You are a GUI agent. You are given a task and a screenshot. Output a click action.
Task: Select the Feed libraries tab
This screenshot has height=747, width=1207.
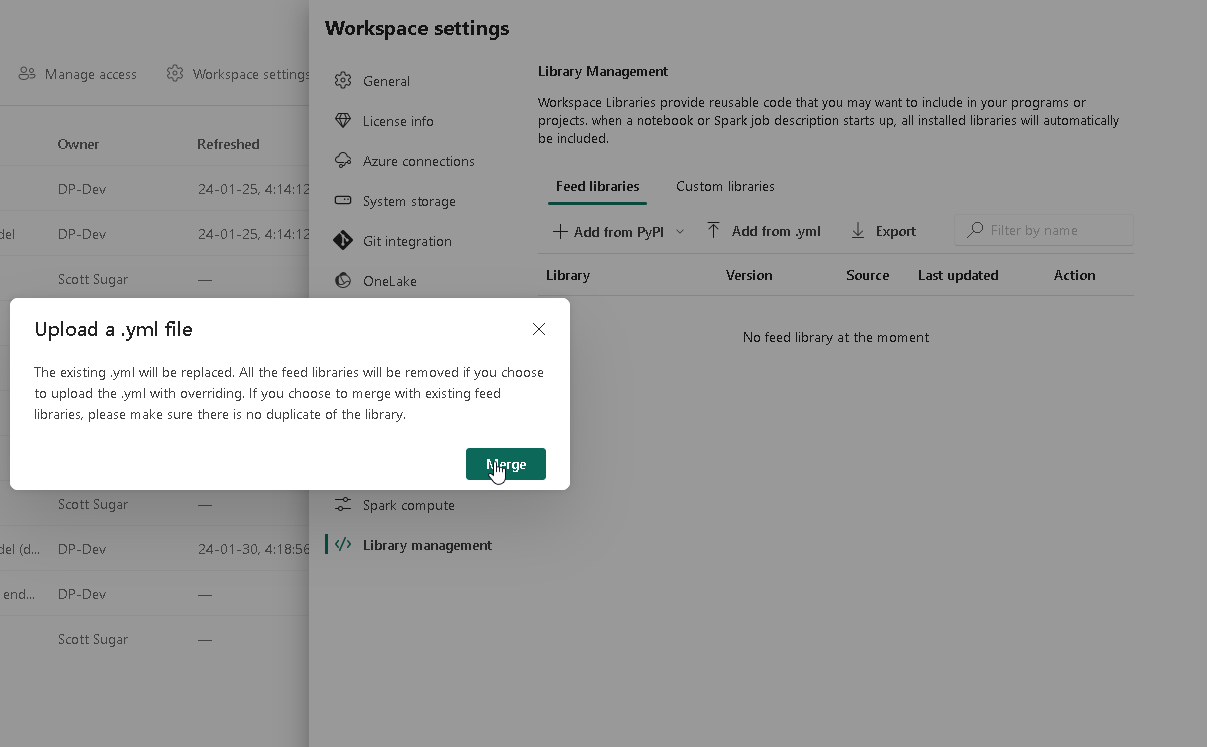click(597, 186)
